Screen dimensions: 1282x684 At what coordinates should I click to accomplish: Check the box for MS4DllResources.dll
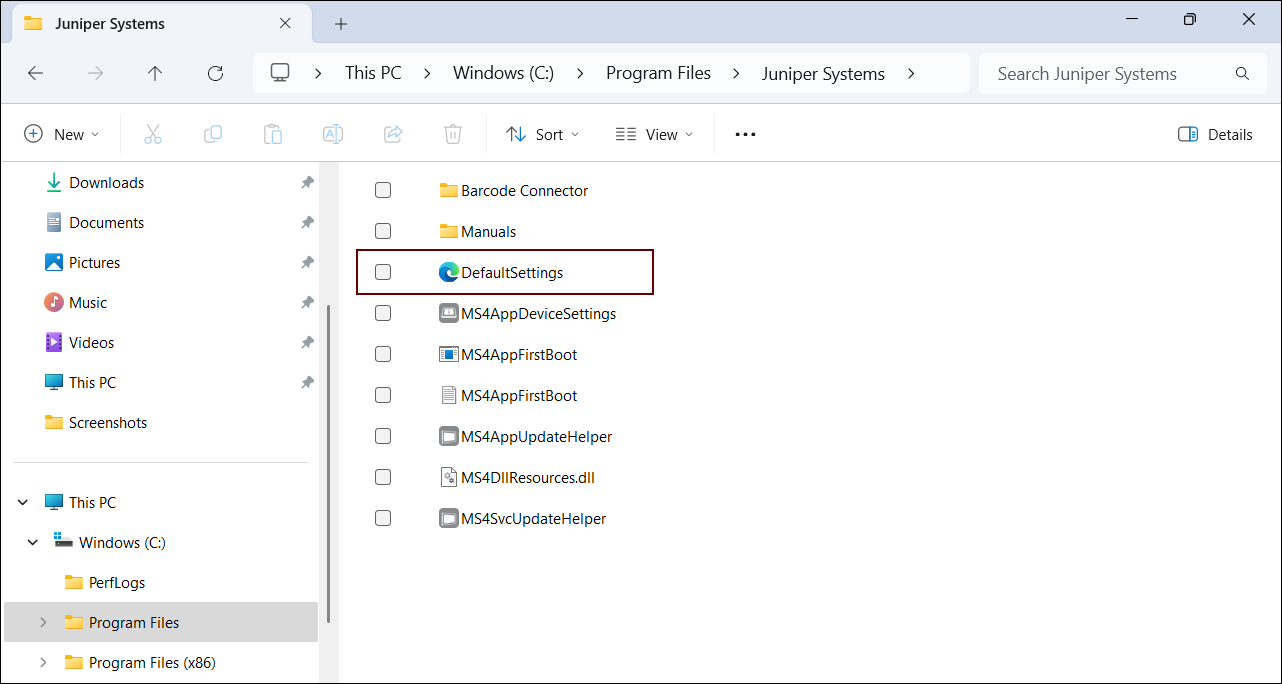[383, 477]
